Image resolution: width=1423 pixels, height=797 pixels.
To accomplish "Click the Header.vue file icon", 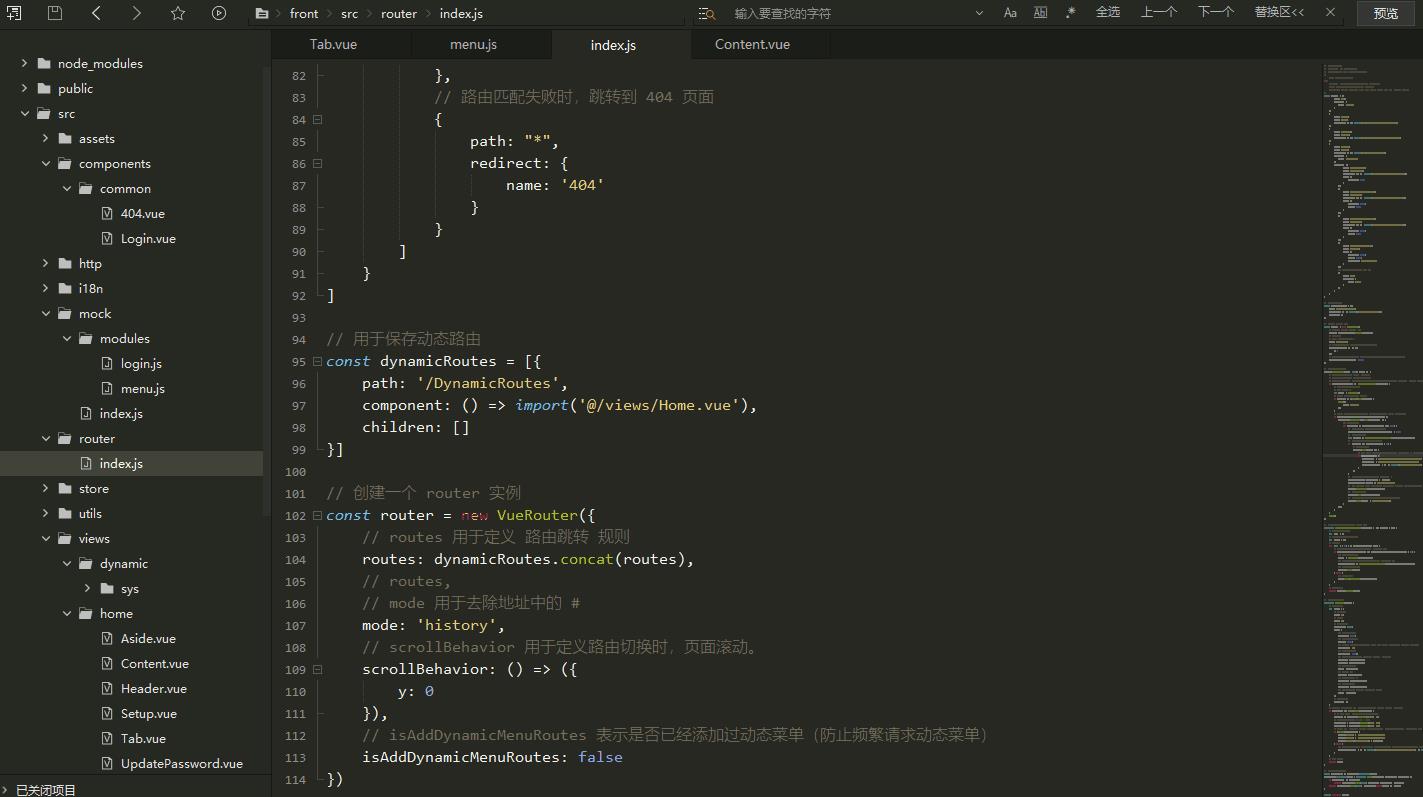I will click(108, 688).
